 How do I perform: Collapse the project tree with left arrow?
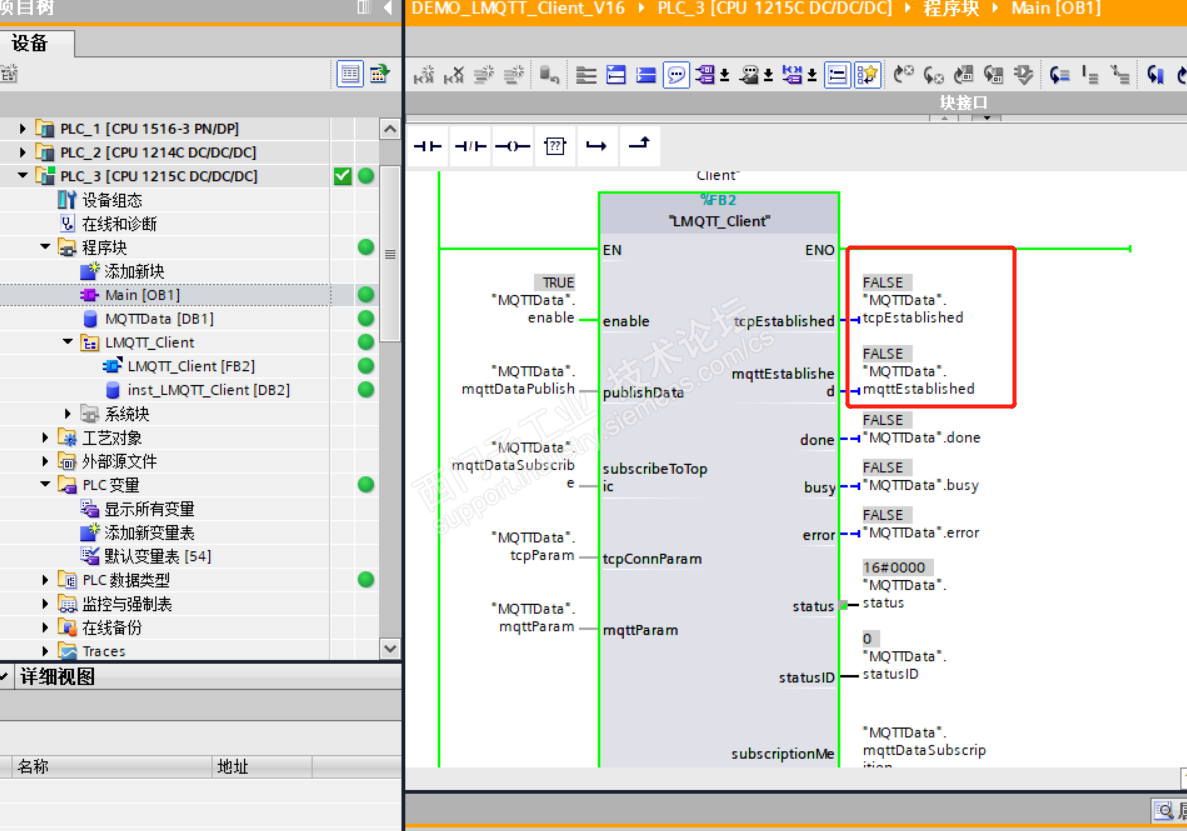388,8
